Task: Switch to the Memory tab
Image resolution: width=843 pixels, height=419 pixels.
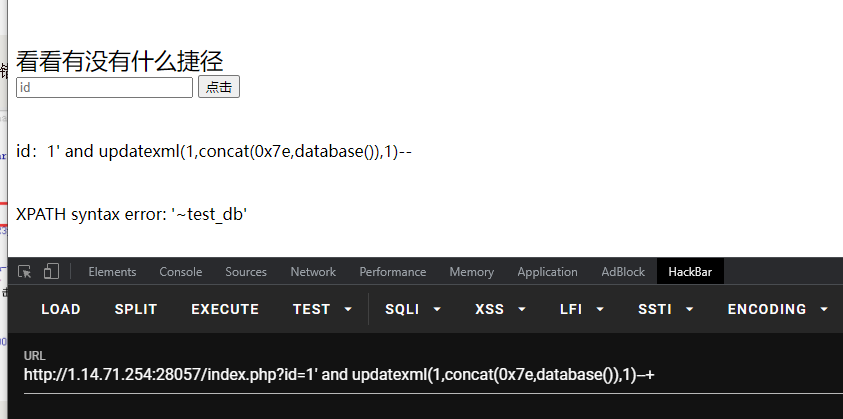Action: tap(471, 272)
